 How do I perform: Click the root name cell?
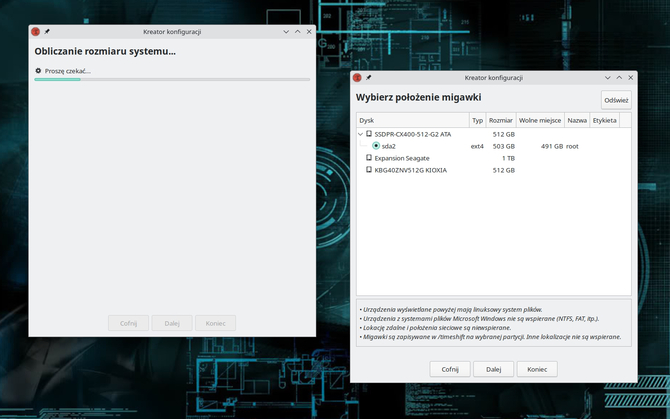pyautogui.click(x=572, y=146)
